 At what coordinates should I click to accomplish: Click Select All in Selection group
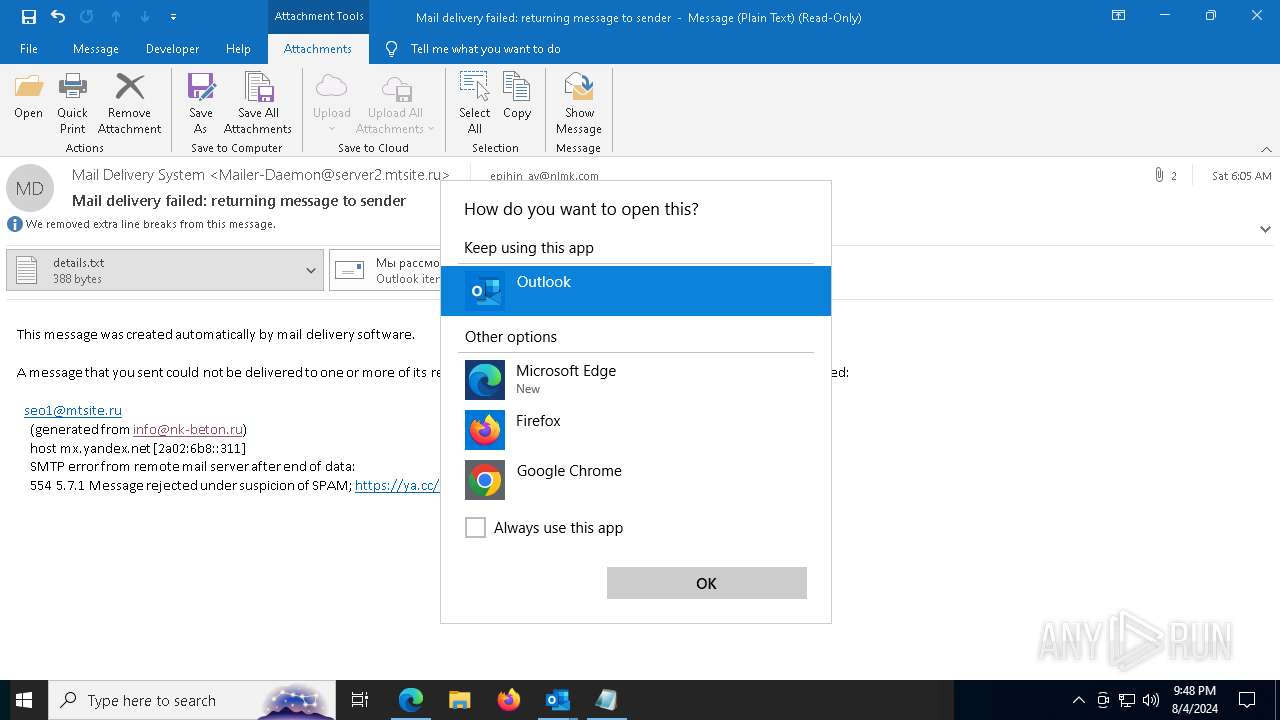tap(474, 104)
